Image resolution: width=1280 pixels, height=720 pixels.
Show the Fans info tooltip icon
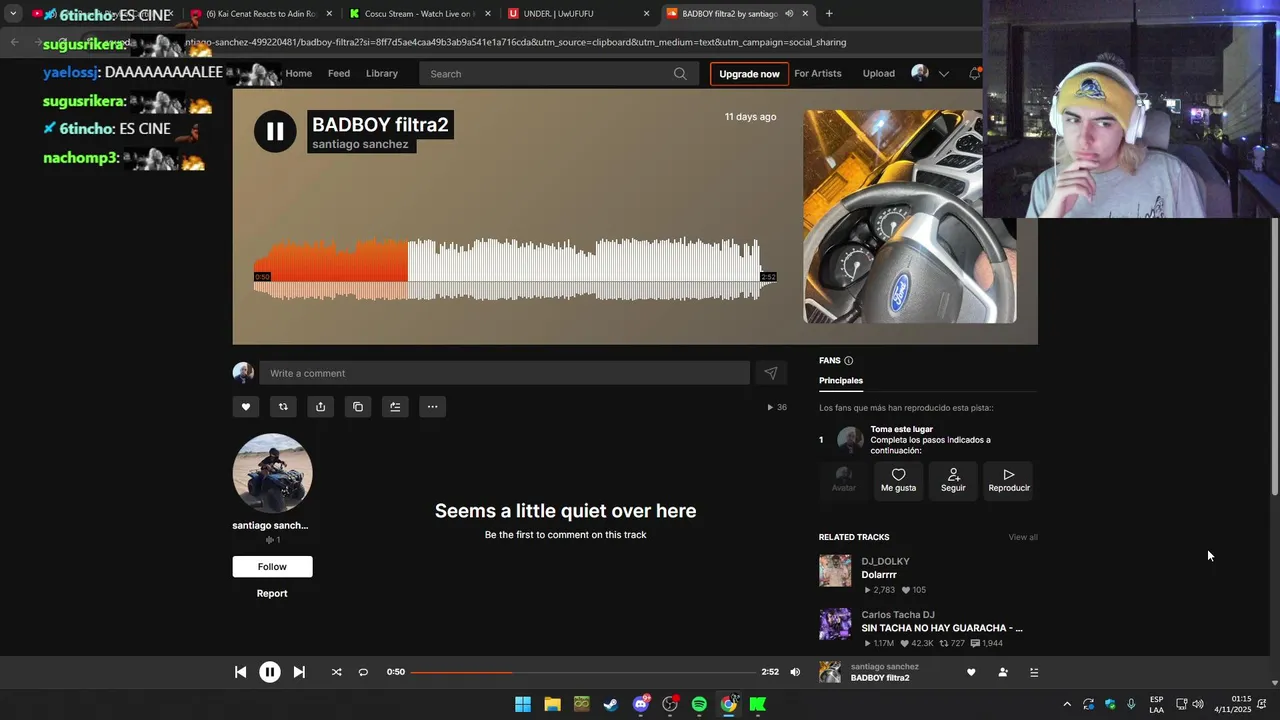pos(849,361)
